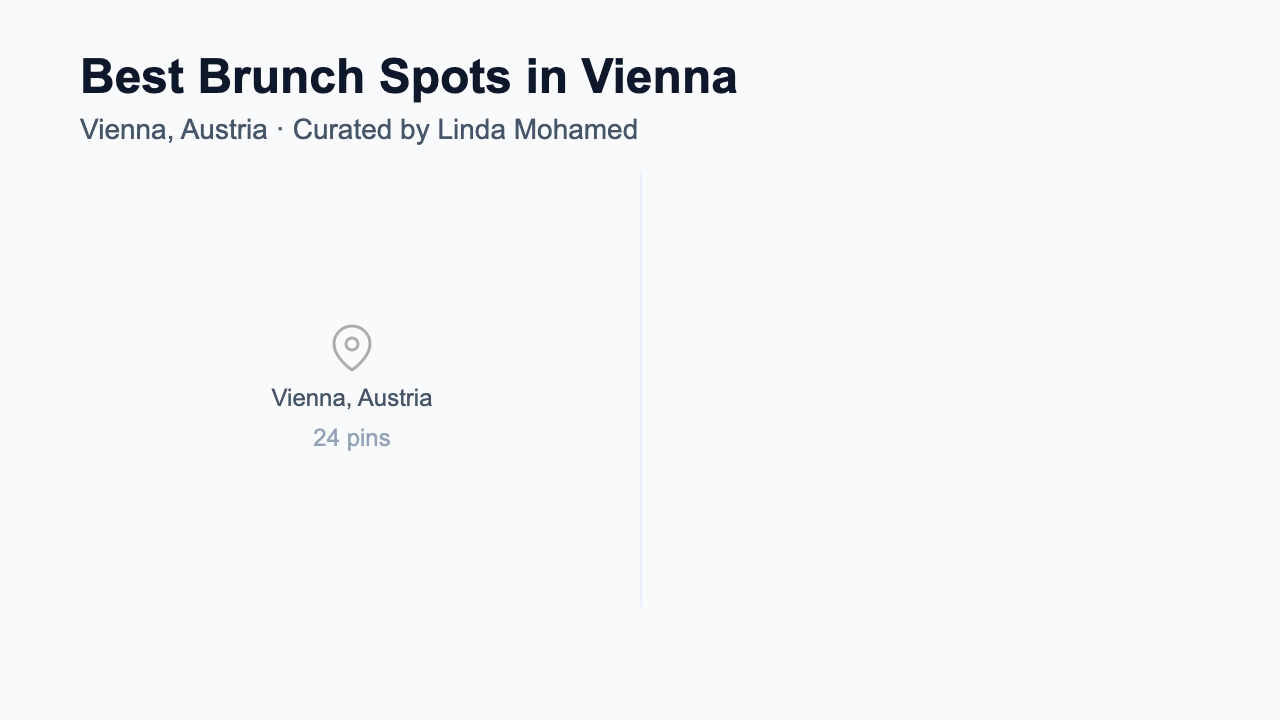Click the word Best in the heading
The image size is (1280, 720).
131,77
